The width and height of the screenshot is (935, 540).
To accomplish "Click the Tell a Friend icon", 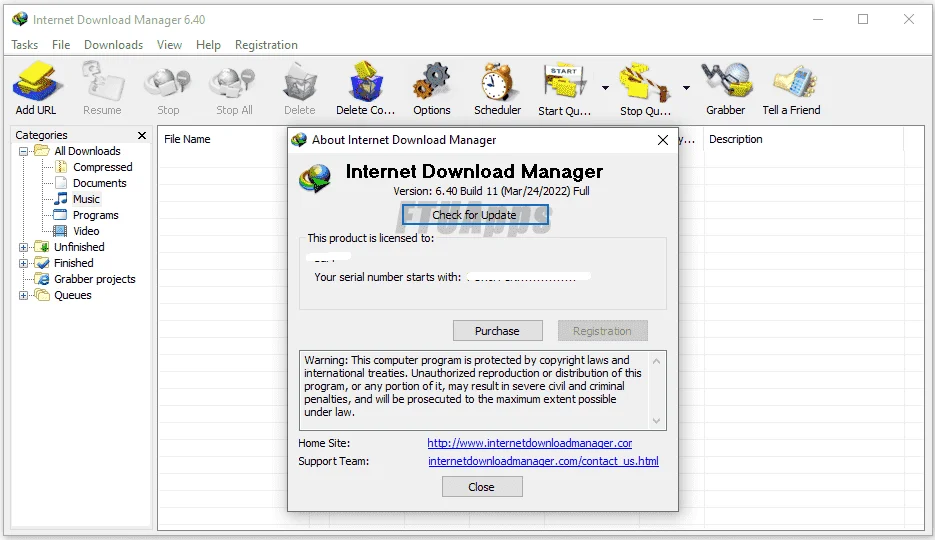I will point(793,82).
